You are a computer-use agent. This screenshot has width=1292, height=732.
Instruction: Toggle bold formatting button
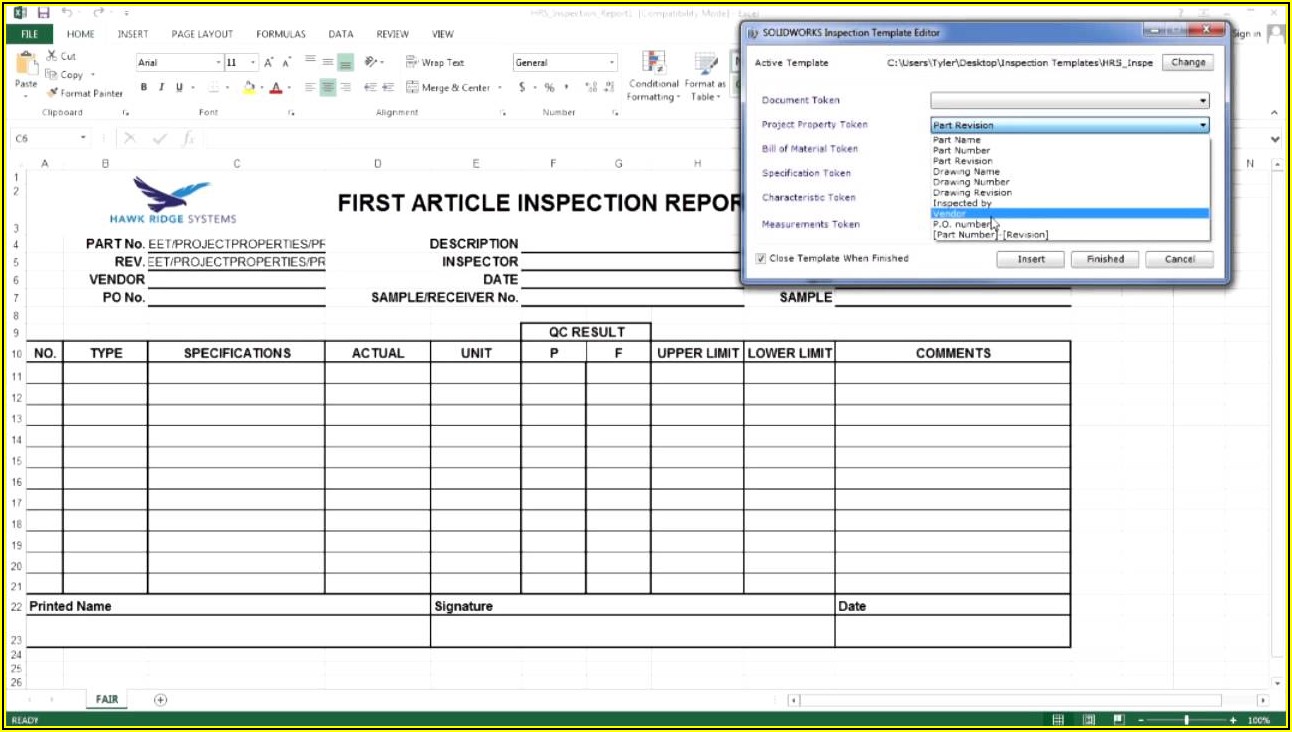tap(144, 88)
